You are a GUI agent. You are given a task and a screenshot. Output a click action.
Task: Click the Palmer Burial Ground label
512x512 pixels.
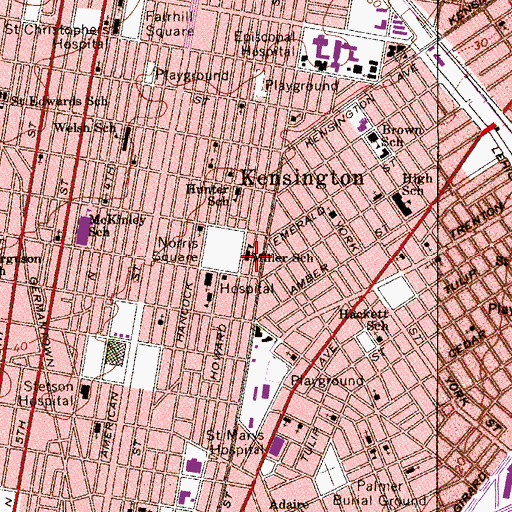[x=380, y=493]
